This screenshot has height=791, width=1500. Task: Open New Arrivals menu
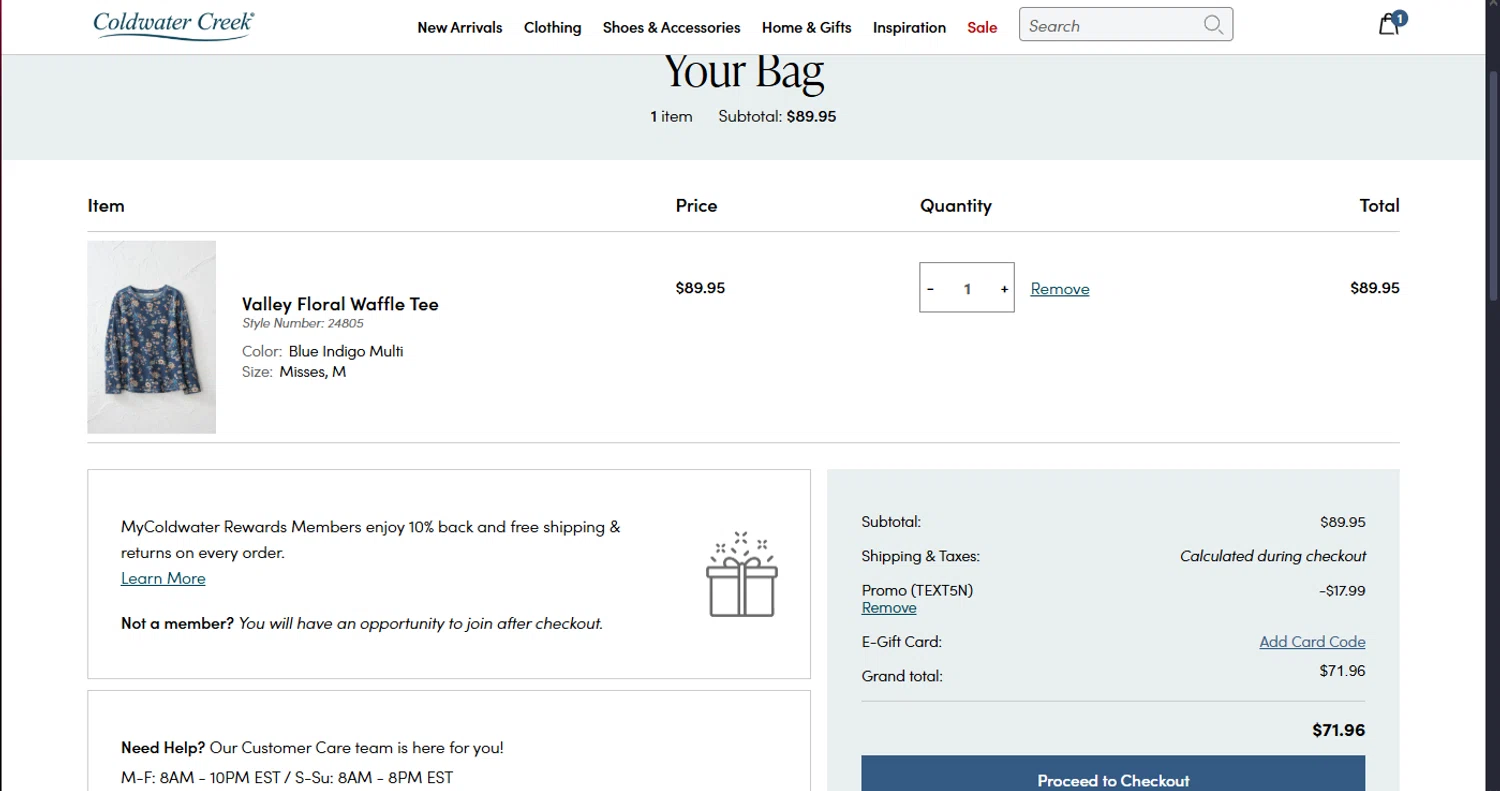tap(460, 27)
